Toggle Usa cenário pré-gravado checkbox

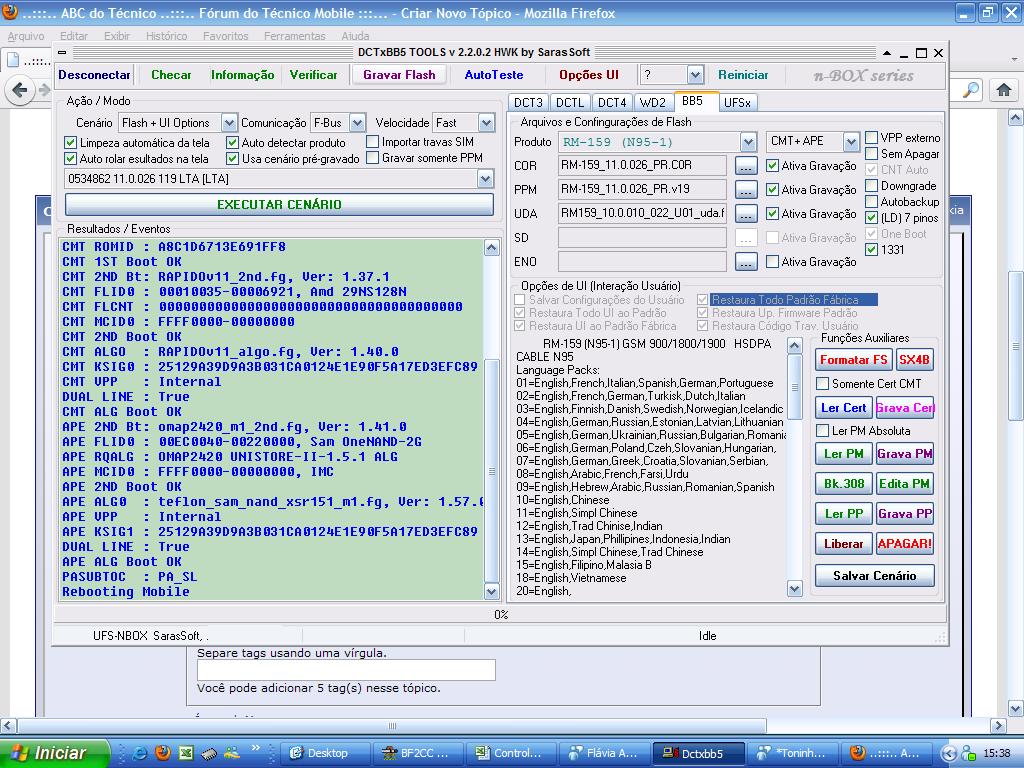click(x=232, y=159)
